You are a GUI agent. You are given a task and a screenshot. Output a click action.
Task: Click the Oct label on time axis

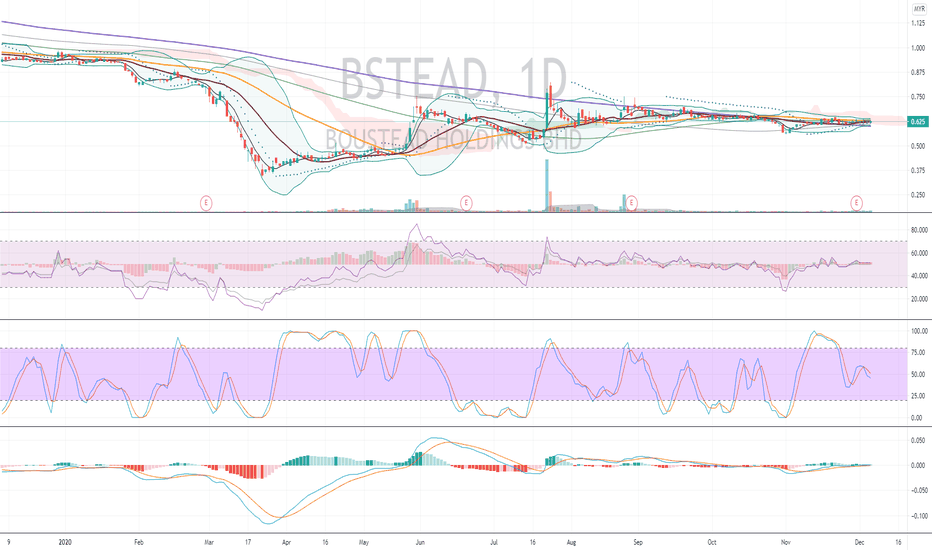pyautogui.click(x=711, y=542)
